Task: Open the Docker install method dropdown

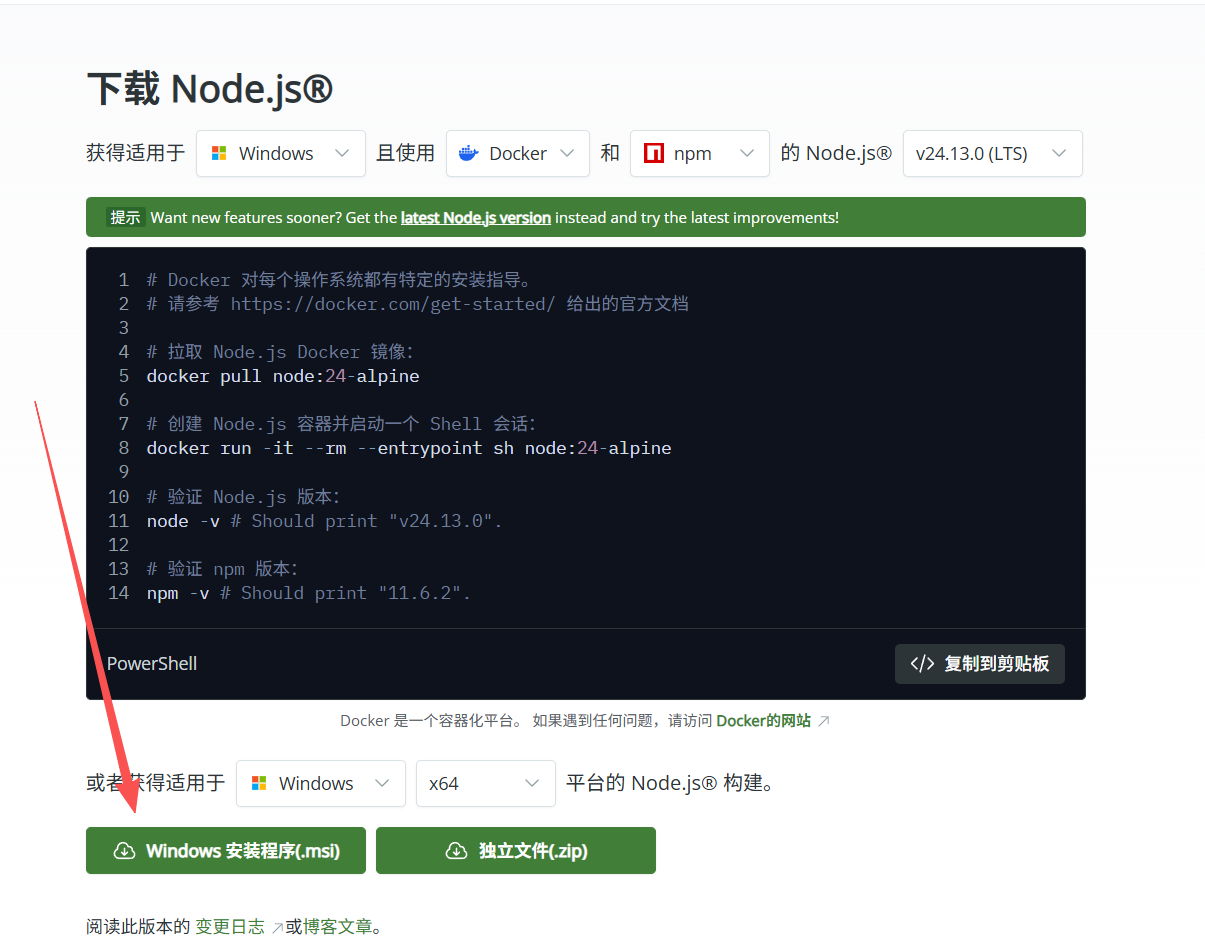Action: pos(518,153)
